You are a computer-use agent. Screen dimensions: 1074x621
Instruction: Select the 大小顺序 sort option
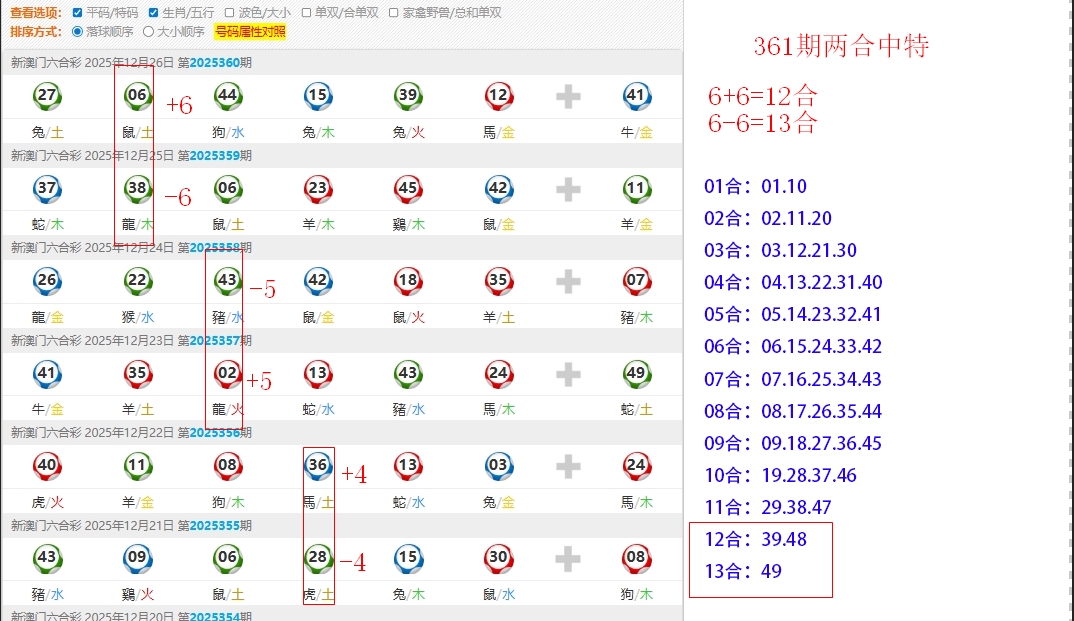tap(149, 31)
